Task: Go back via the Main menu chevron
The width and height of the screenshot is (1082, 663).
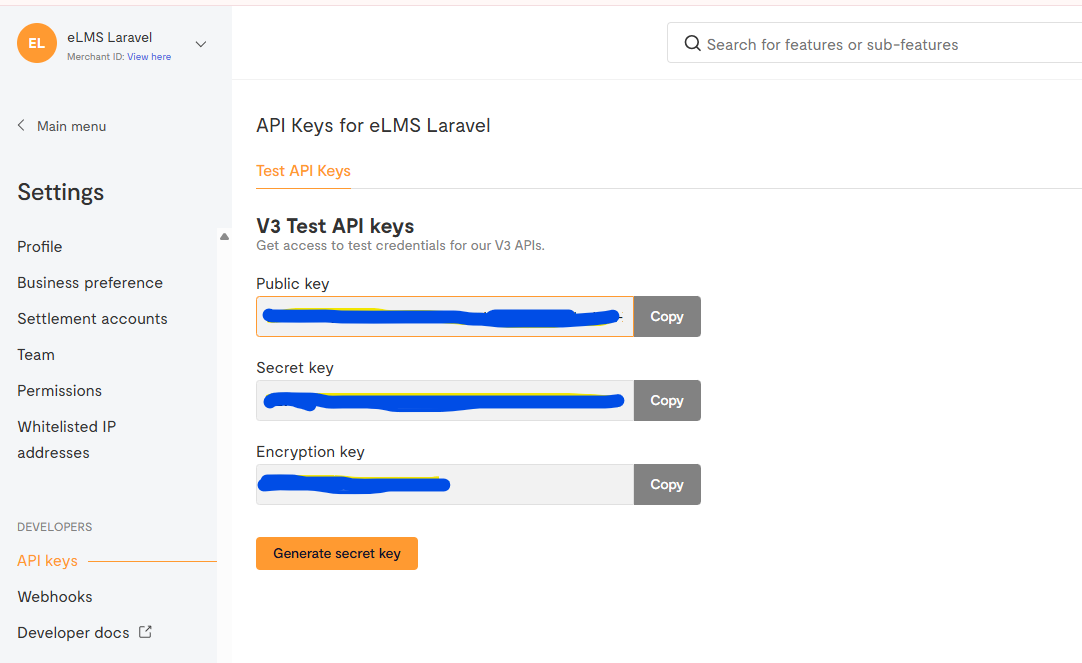Action: 21,126
